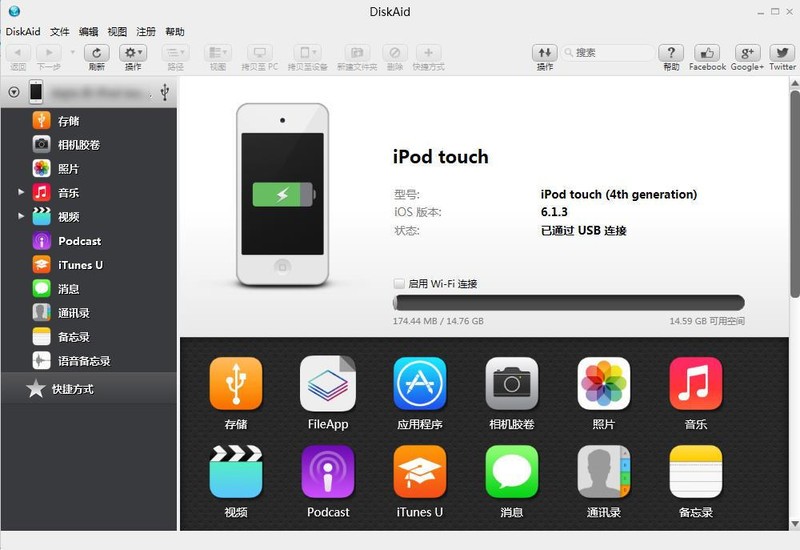Viewport: 800px width, 550px height.
Task: Click the scrollbar up arrow
Action: (795, 83)
